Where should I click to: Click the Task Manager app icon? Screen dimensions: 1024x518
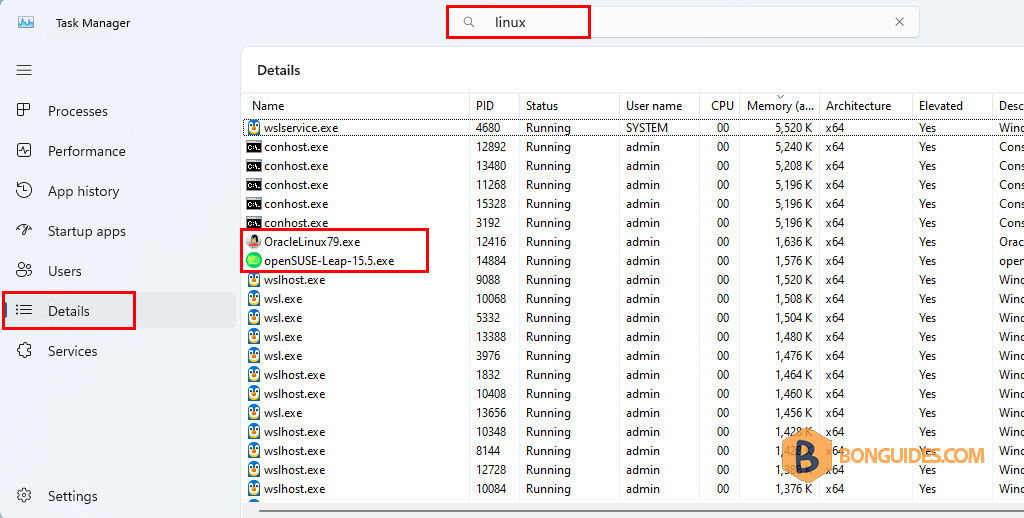coord(25,23)
